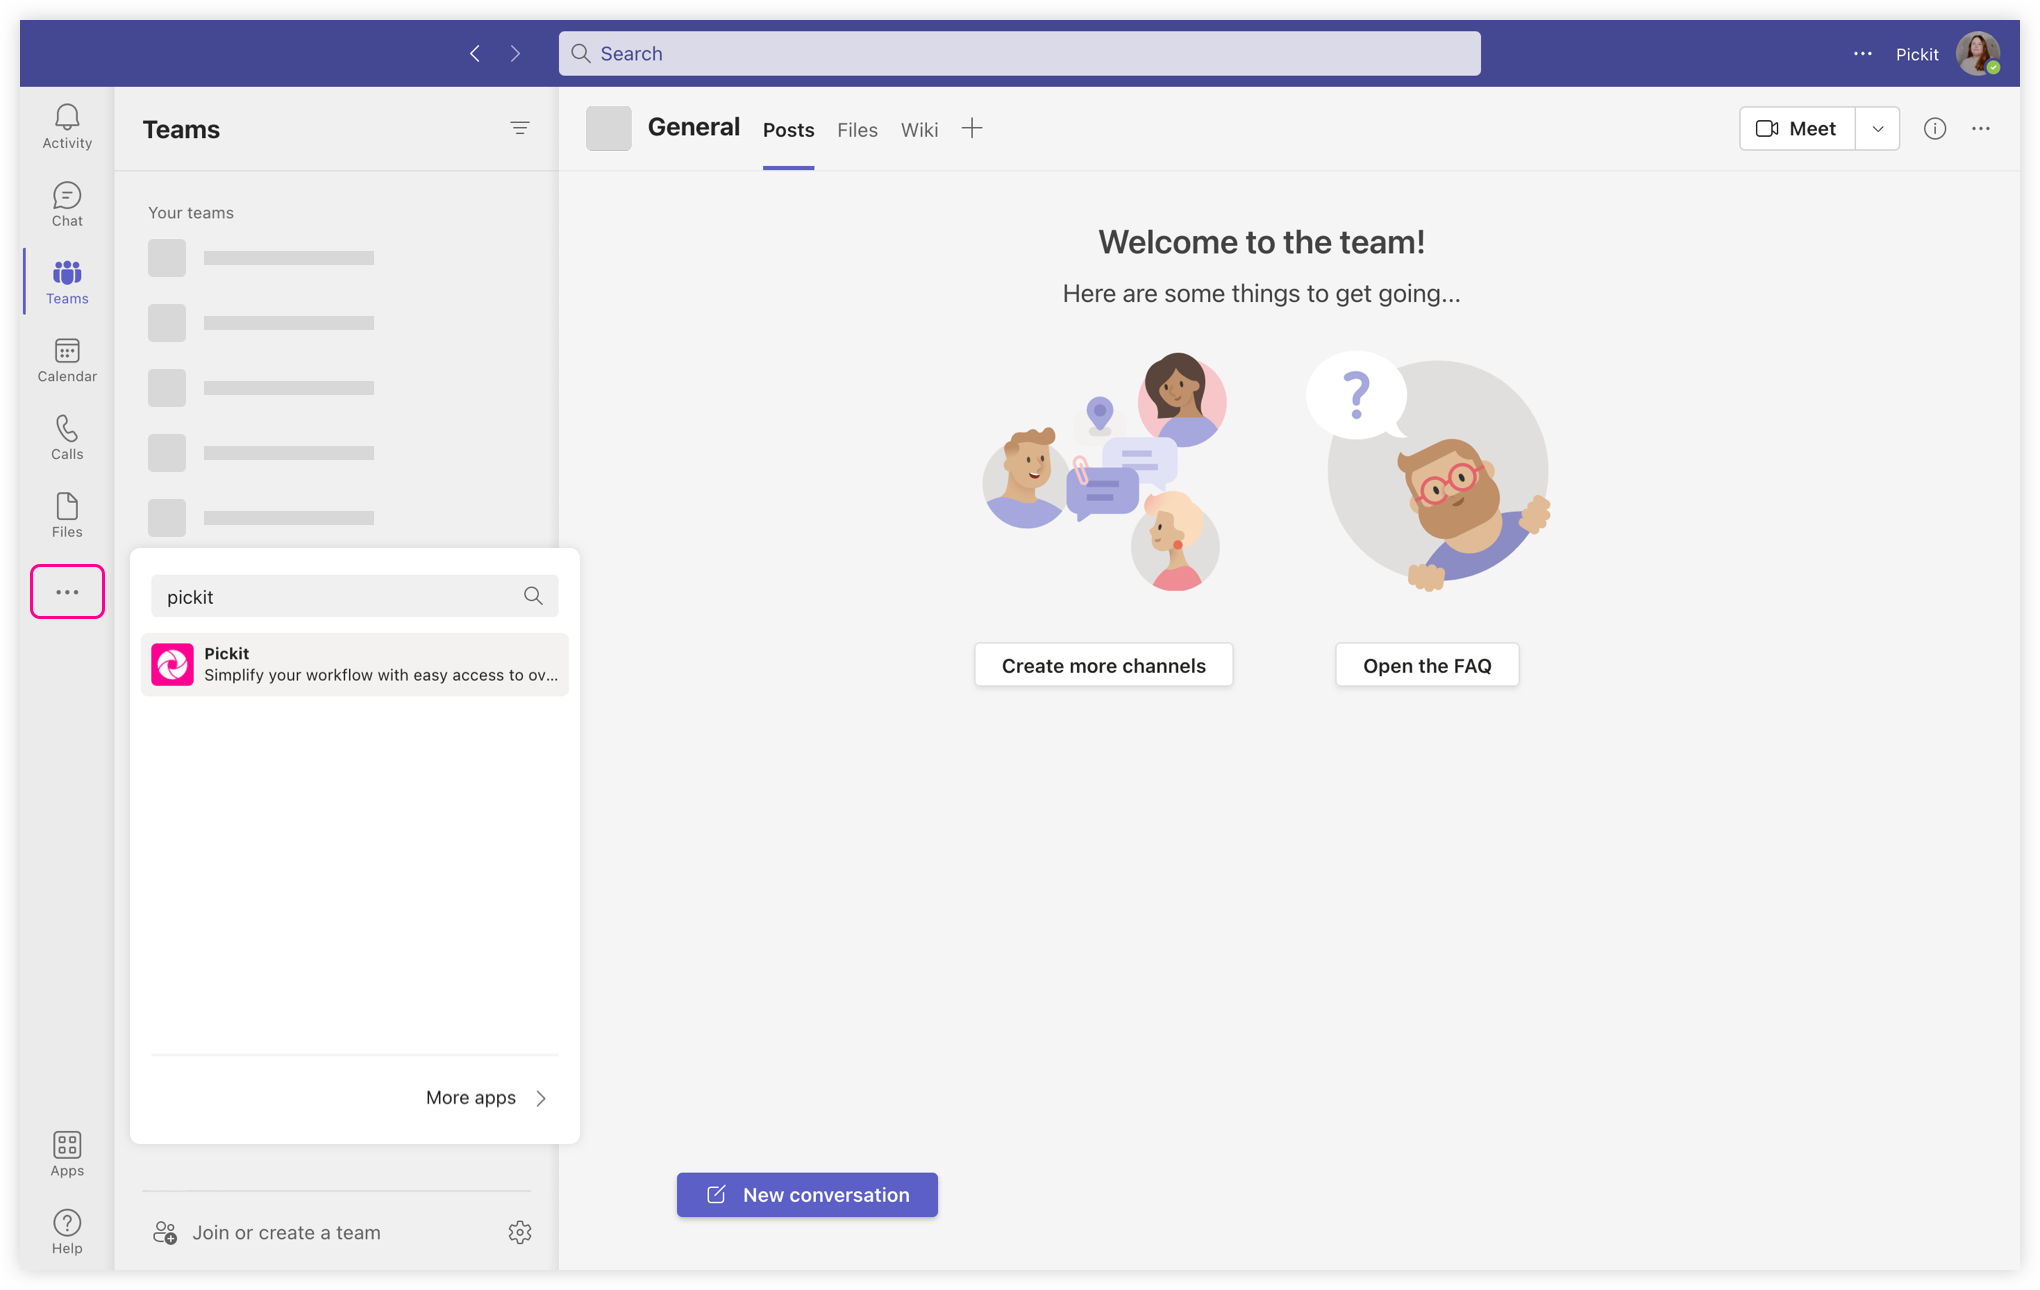Click the Create more channels illustration
2040x1290 pixels.
coord(1104,471)
